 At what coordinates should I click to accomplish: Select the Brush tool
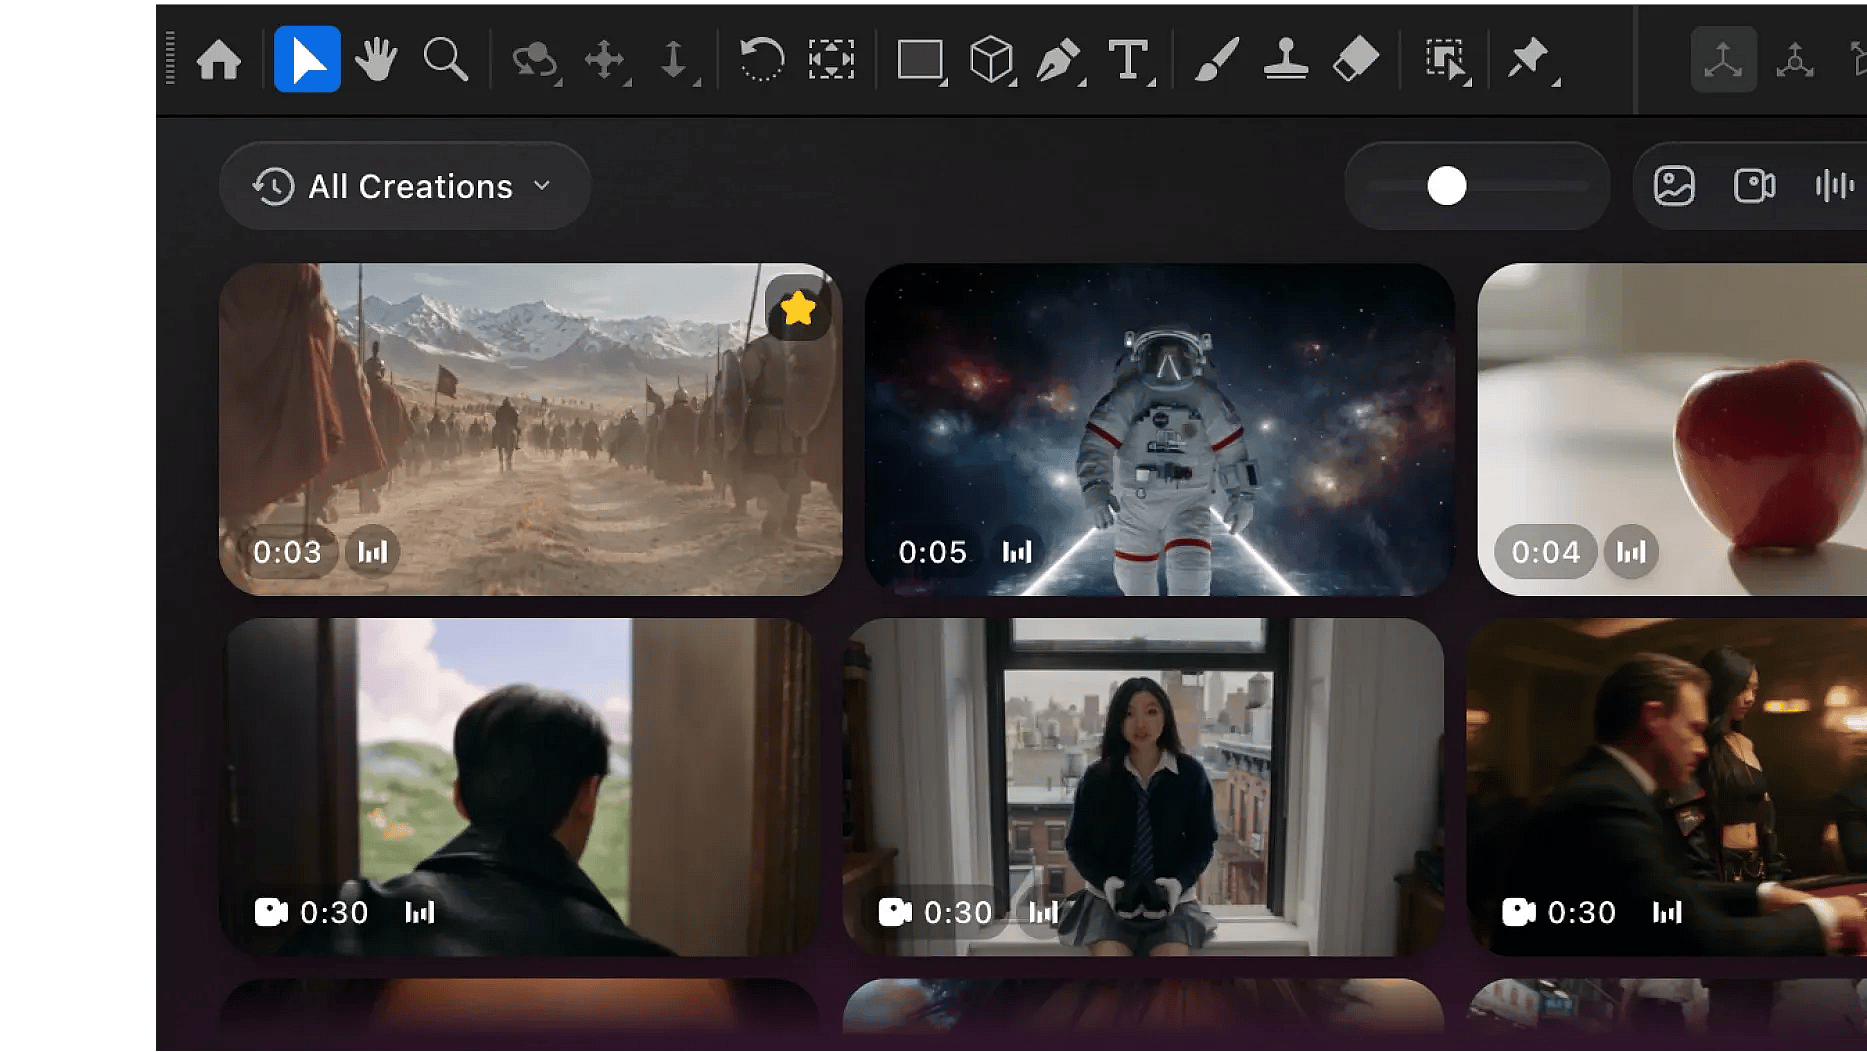coord(1217,60)
